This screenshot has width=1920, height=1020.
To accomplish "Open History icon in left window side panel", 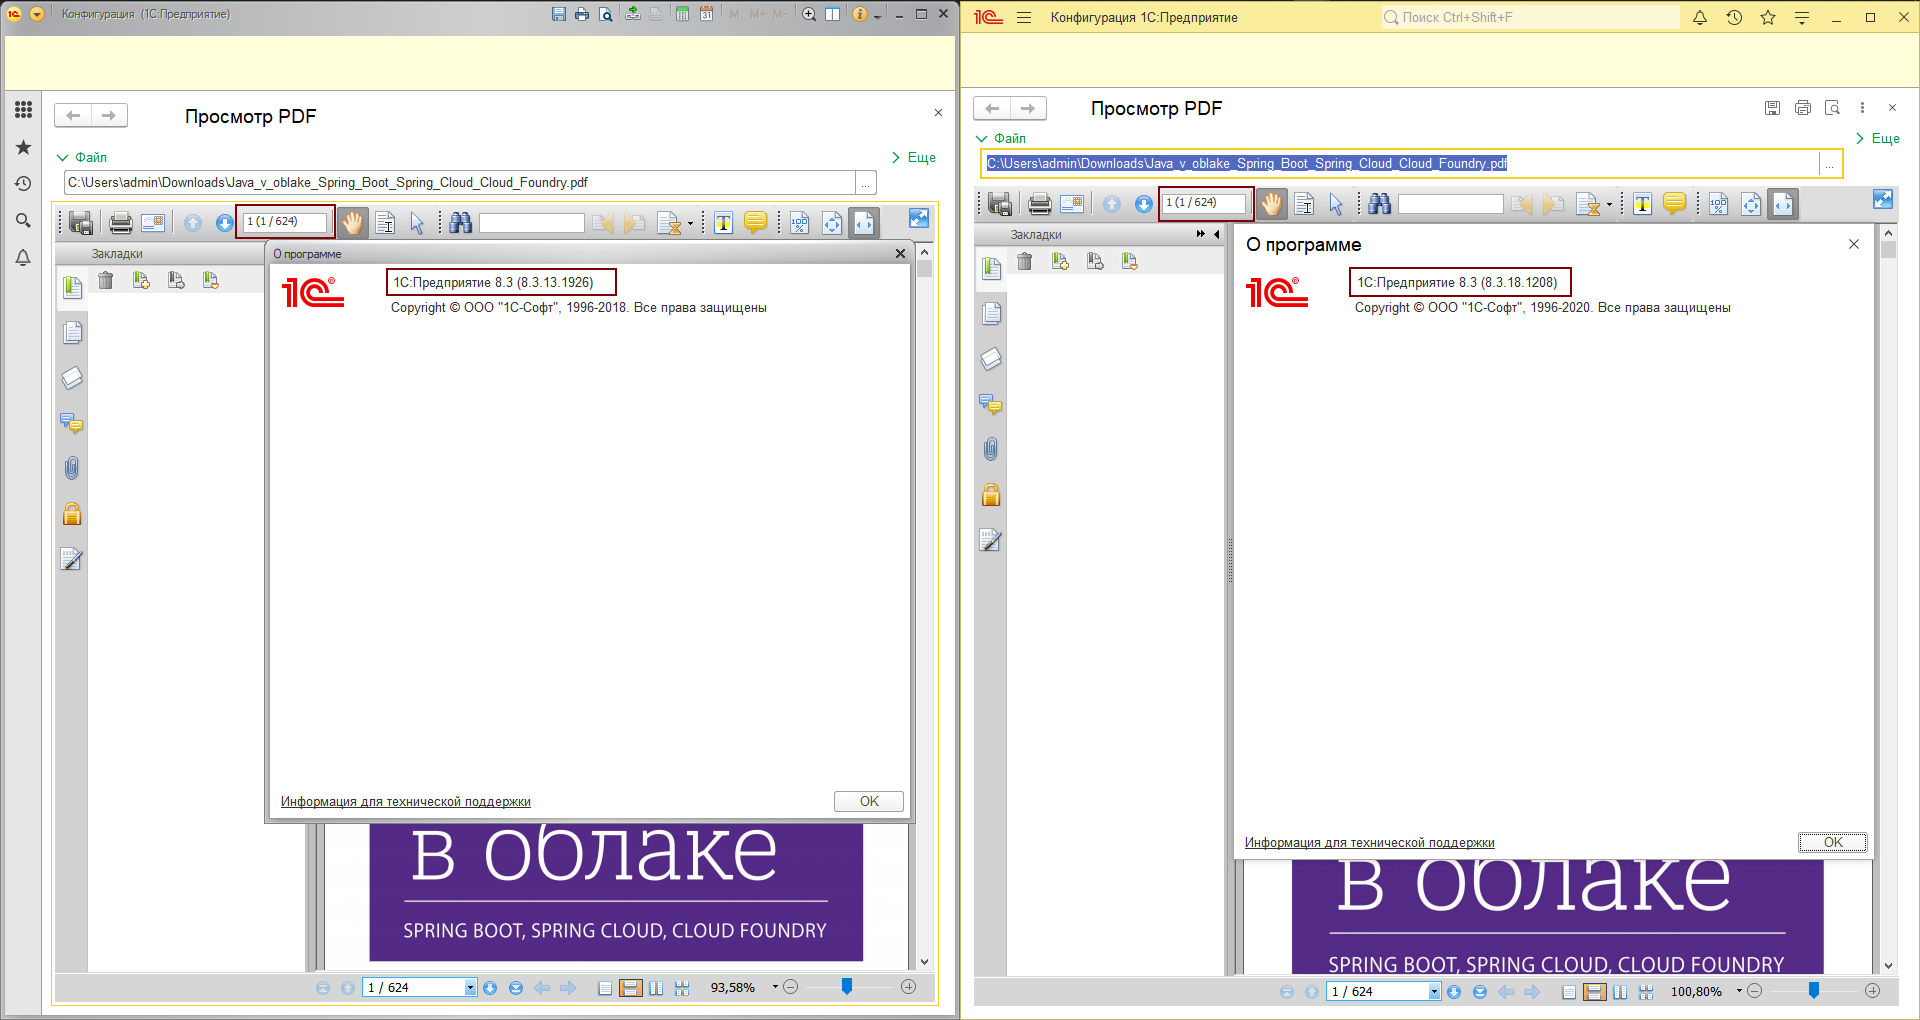I will (23, 184).
